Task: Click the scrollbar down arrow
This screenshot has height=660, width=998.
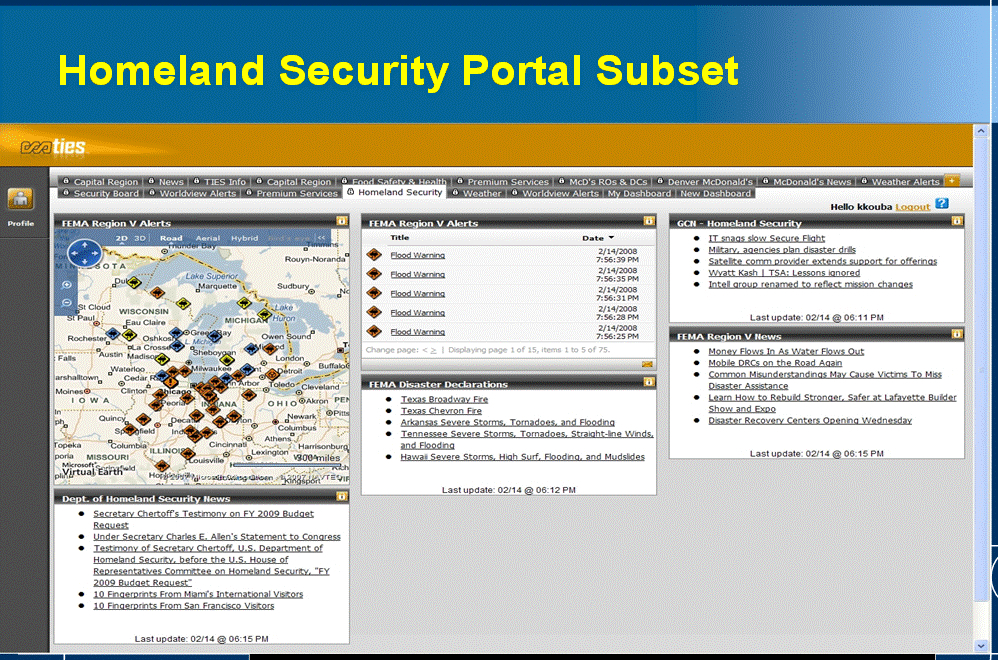Action: coord(981,645)
